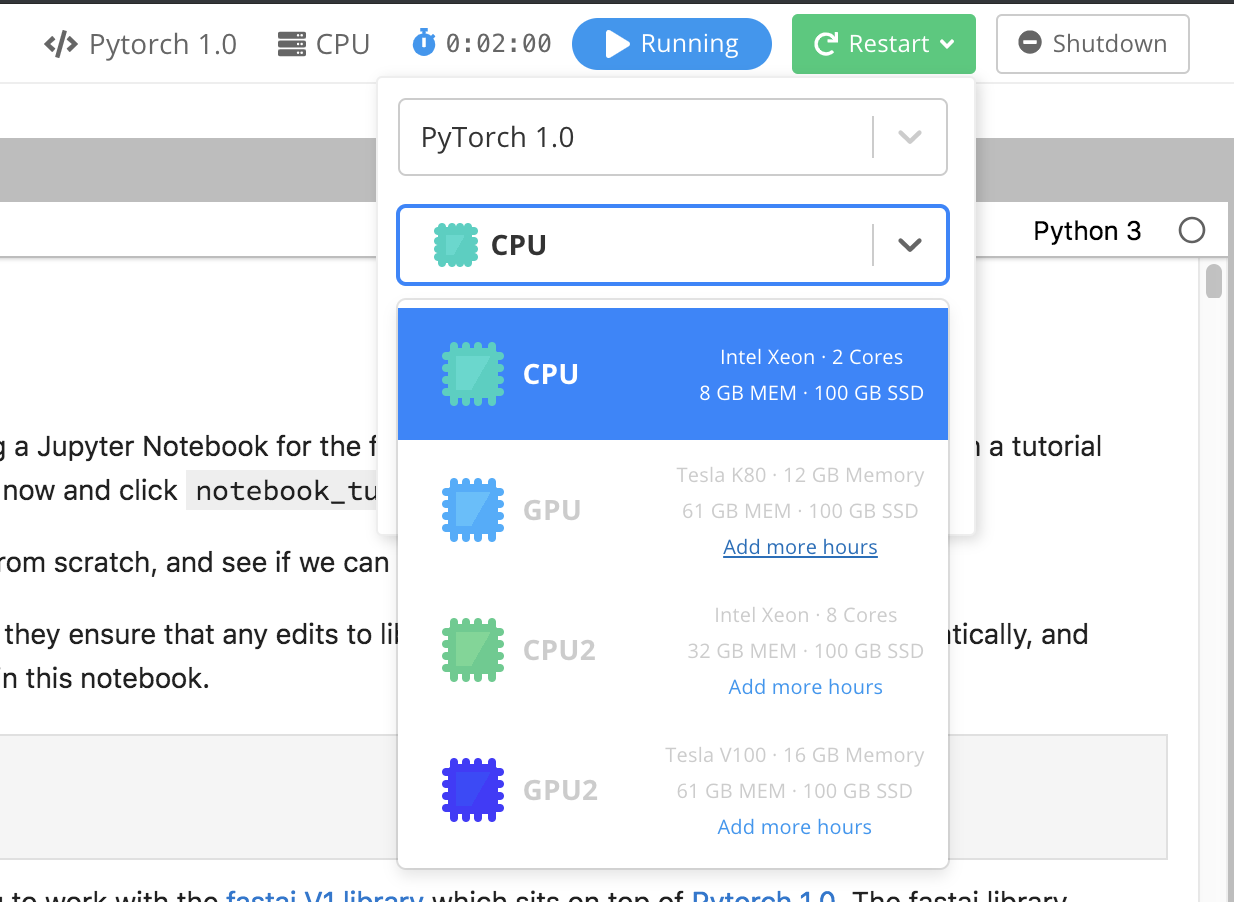Click the teal CPU chip icon in list
This screenshot has height=902, width=1234.
(x=473, y=374)
